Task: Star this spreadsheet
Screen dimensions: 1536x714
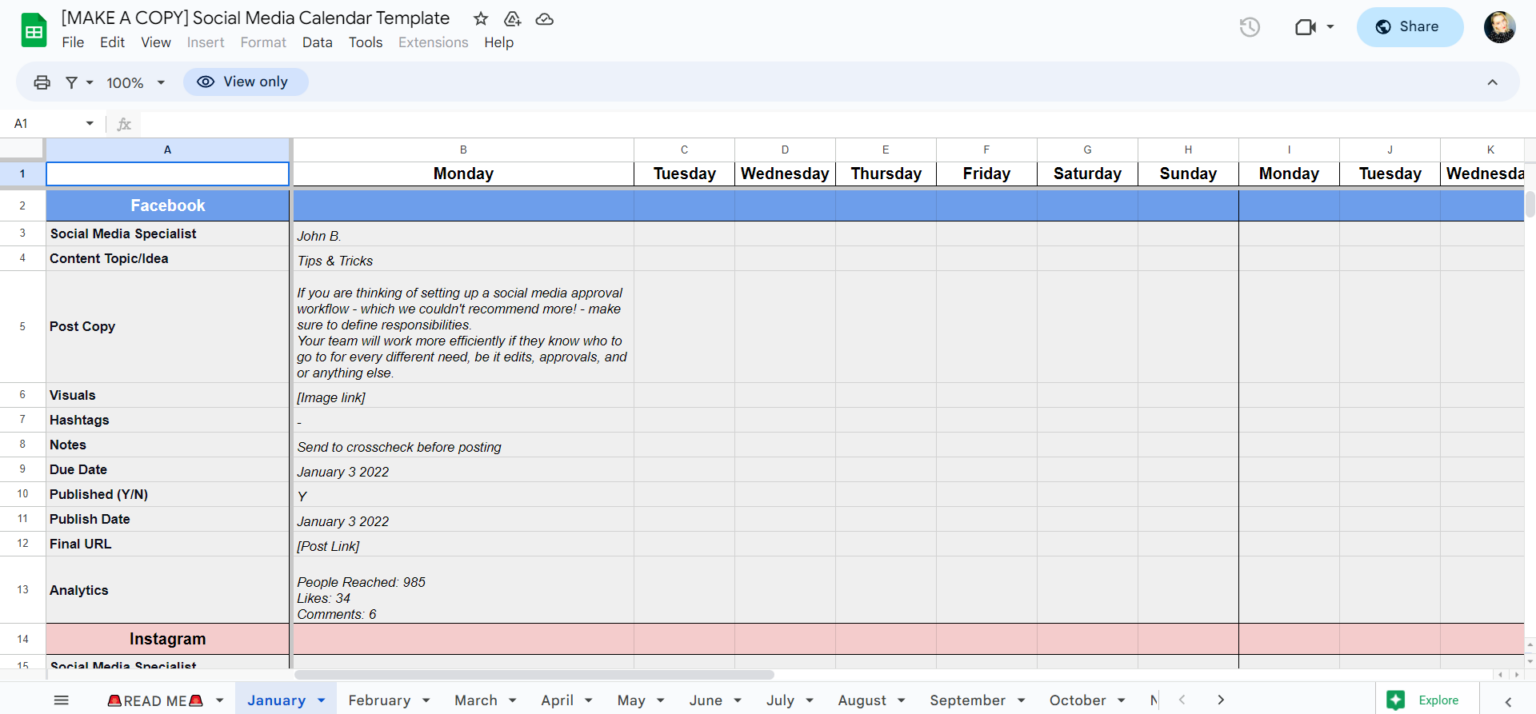Action: (480, 18)
